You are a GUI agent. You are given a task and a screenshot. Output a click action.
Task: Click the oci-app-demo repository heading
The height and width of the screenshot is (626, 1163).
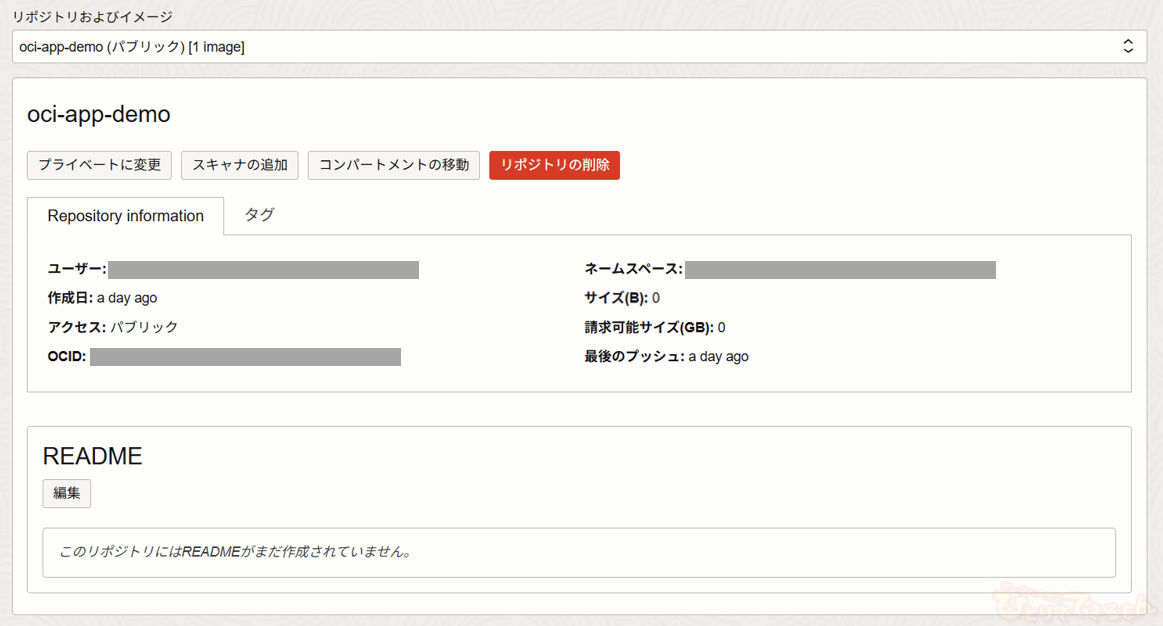[x=98, y=115]
